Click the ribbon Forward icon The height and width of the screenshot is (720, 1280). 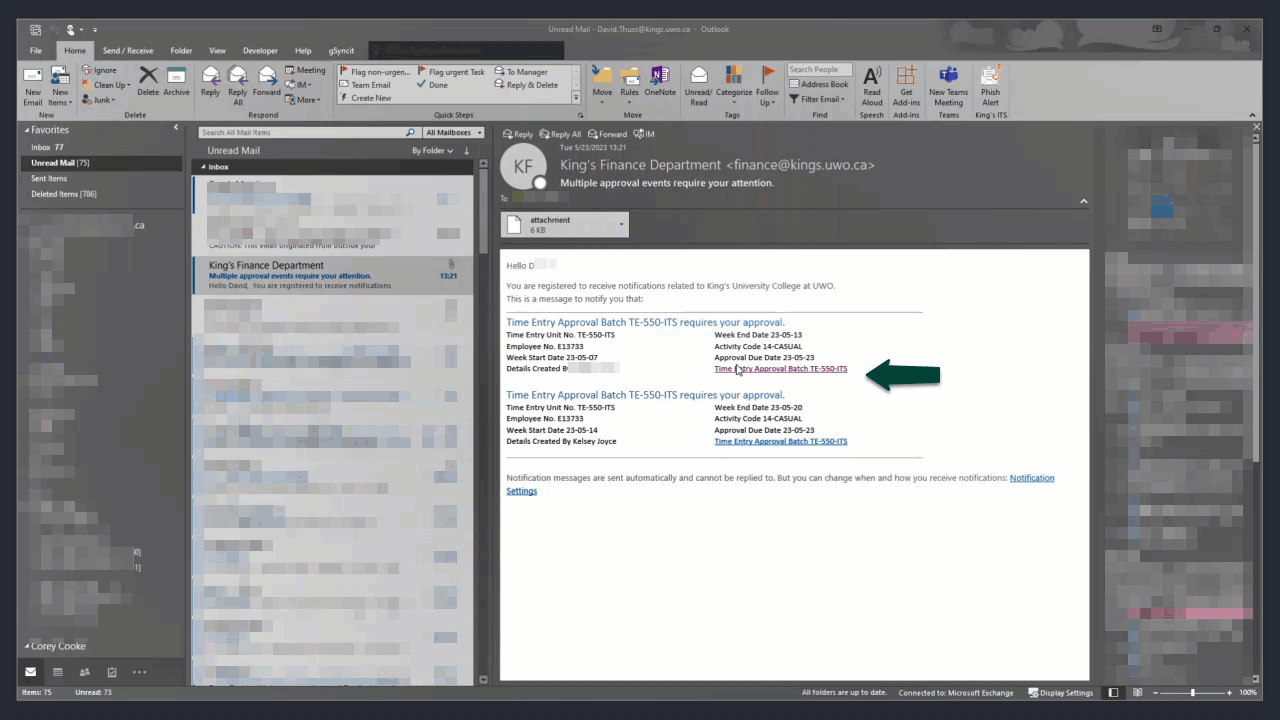click(x=267, y=81)
